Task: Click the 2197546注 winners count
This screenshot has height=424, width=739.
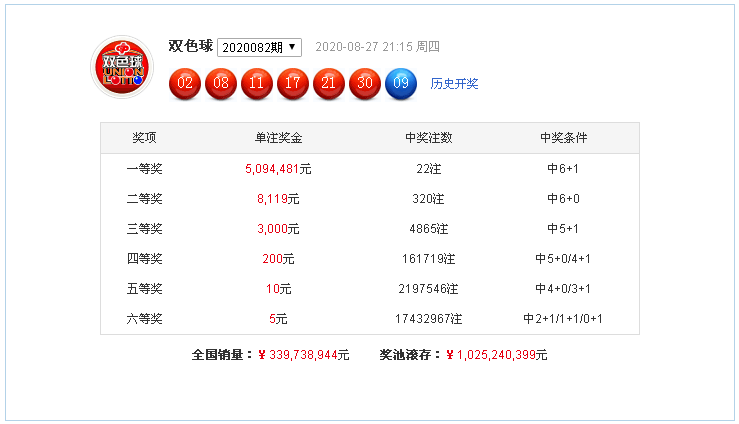Action: pyautogui.click(x=428, y=289)
